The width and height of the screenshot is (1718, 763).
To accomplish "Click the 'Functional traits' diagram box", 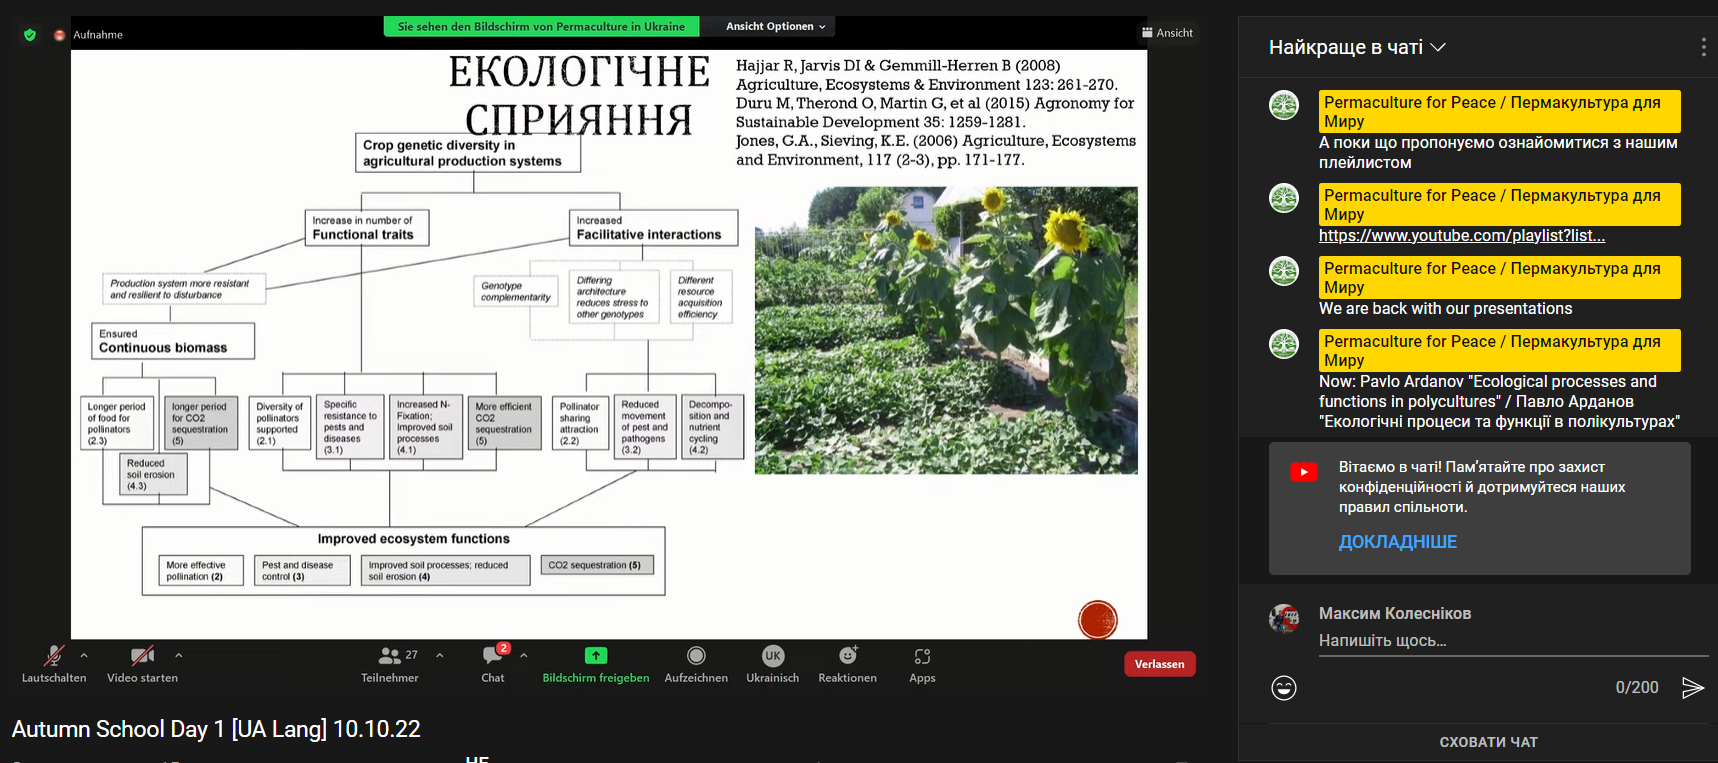I will click(367, 227).
